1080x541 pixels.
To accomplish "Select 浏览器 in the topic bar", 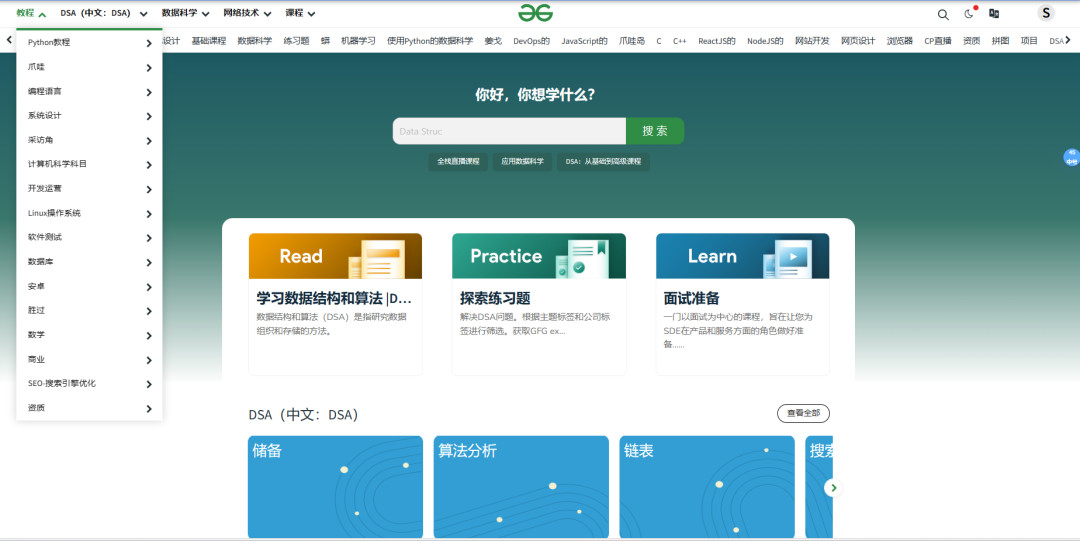I will [900, 41].
